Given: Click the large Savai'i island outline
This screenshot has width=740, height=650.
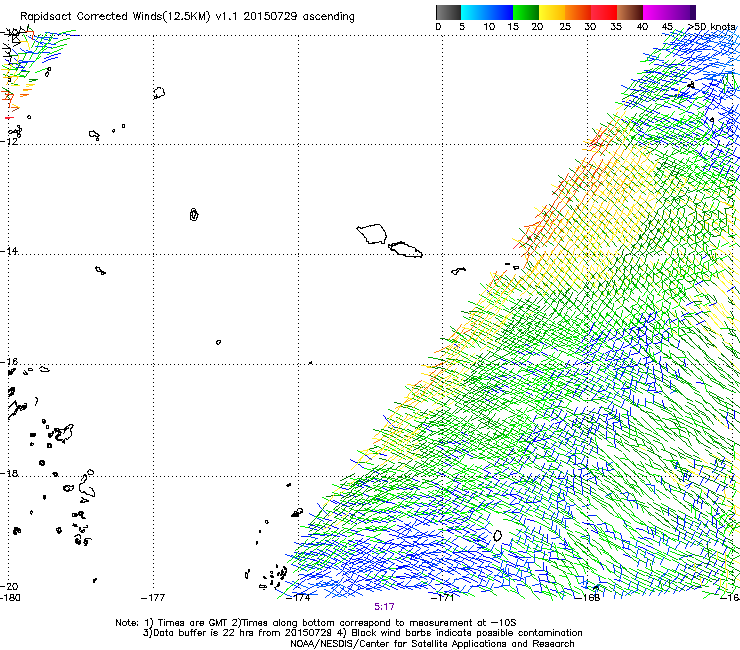Looking at the screenshot, I should click(x=371, y=234).
